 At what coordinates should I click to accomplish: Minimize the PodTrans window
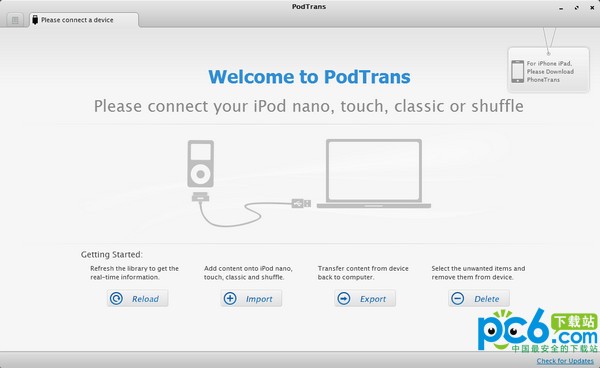[561, 8]
